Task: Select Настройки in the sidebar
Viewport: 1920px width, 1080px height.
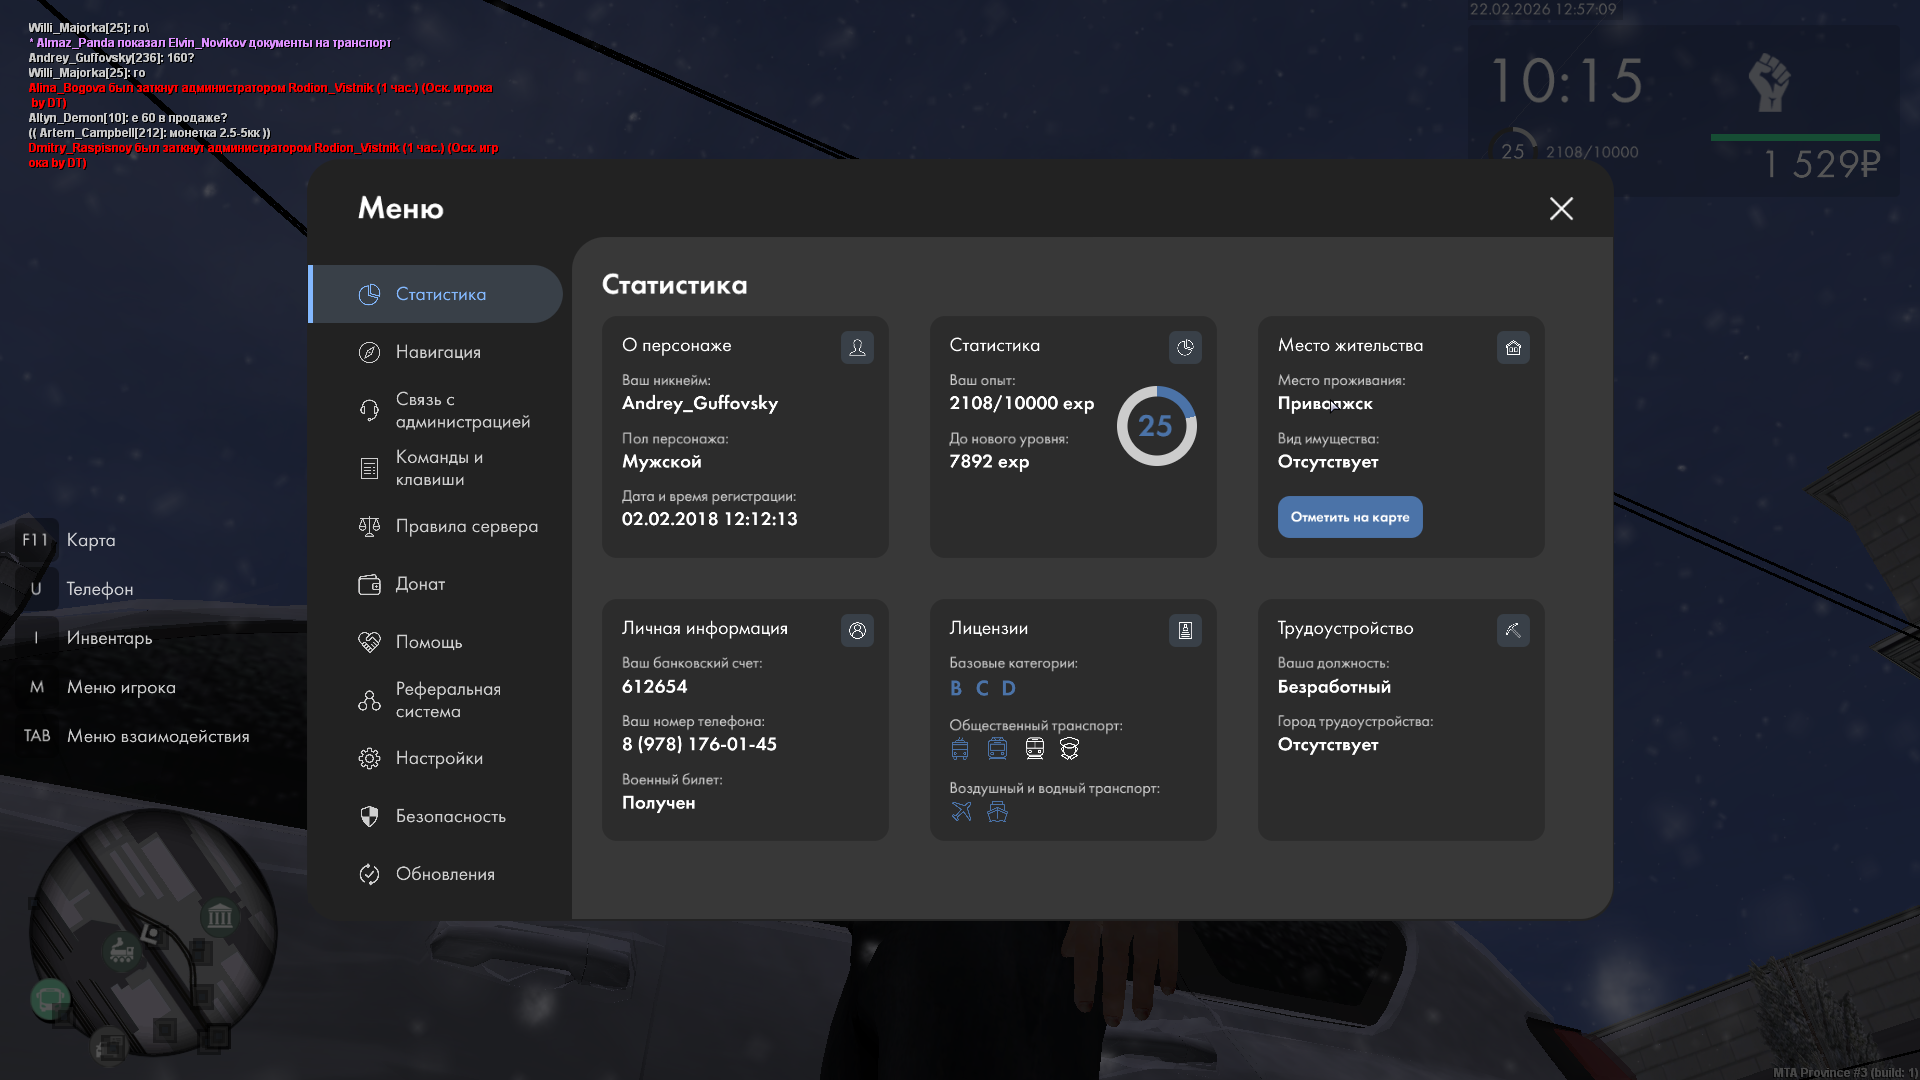Action: (x=438, y=758)
